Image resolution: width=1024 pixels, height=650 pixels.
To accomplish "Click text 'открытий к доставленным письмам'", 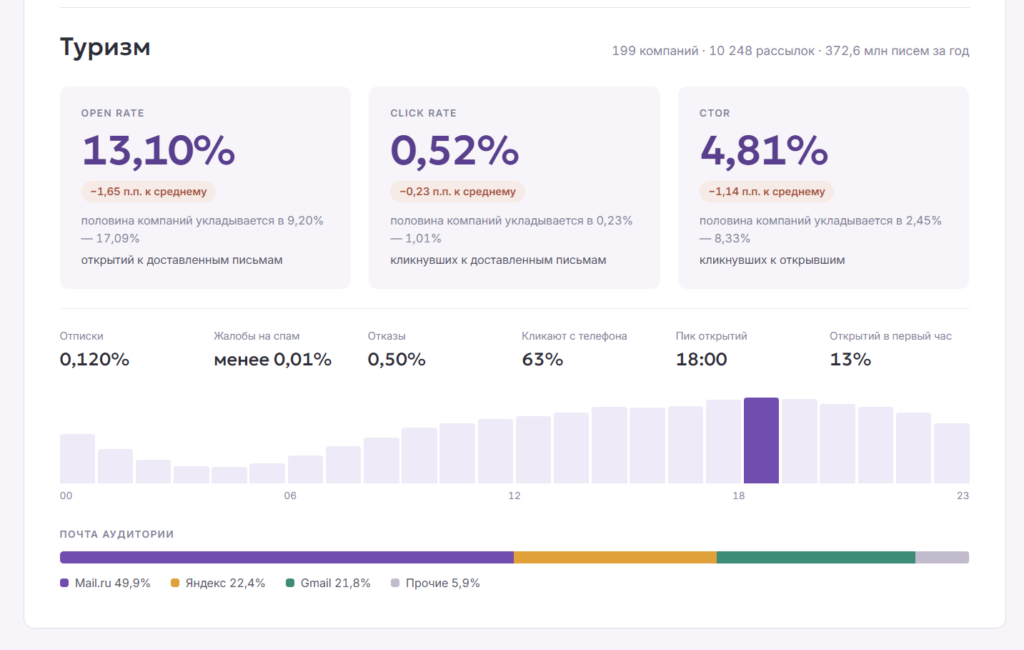I will tap(182, 260).
